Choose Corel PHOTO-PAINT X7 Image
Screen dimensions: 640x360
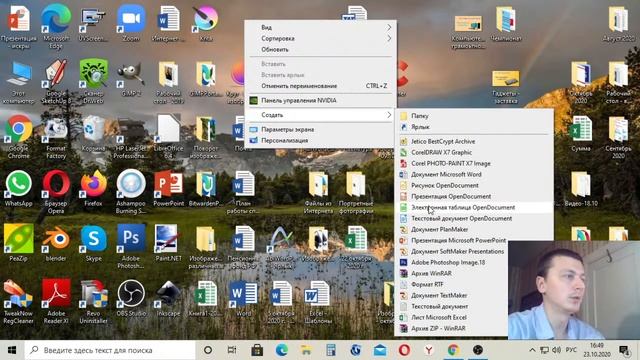click(474, 164)
